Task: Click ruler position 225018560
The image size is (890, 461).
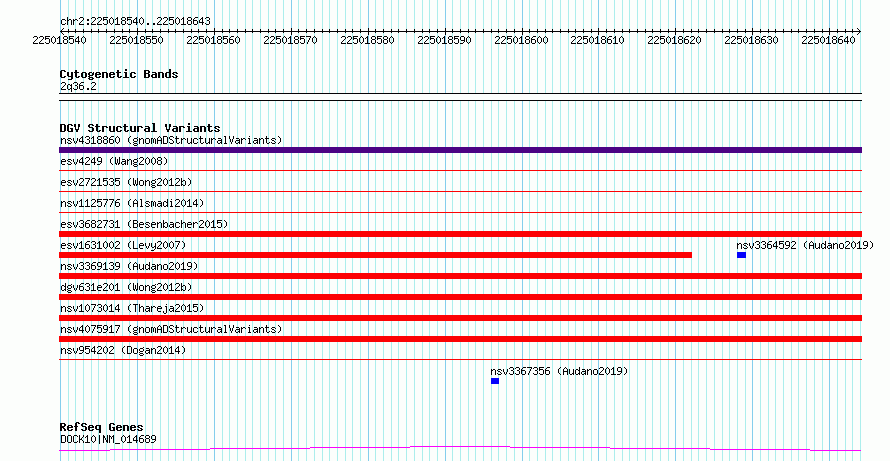Action: pyautogui.click(x=214, y=40)
